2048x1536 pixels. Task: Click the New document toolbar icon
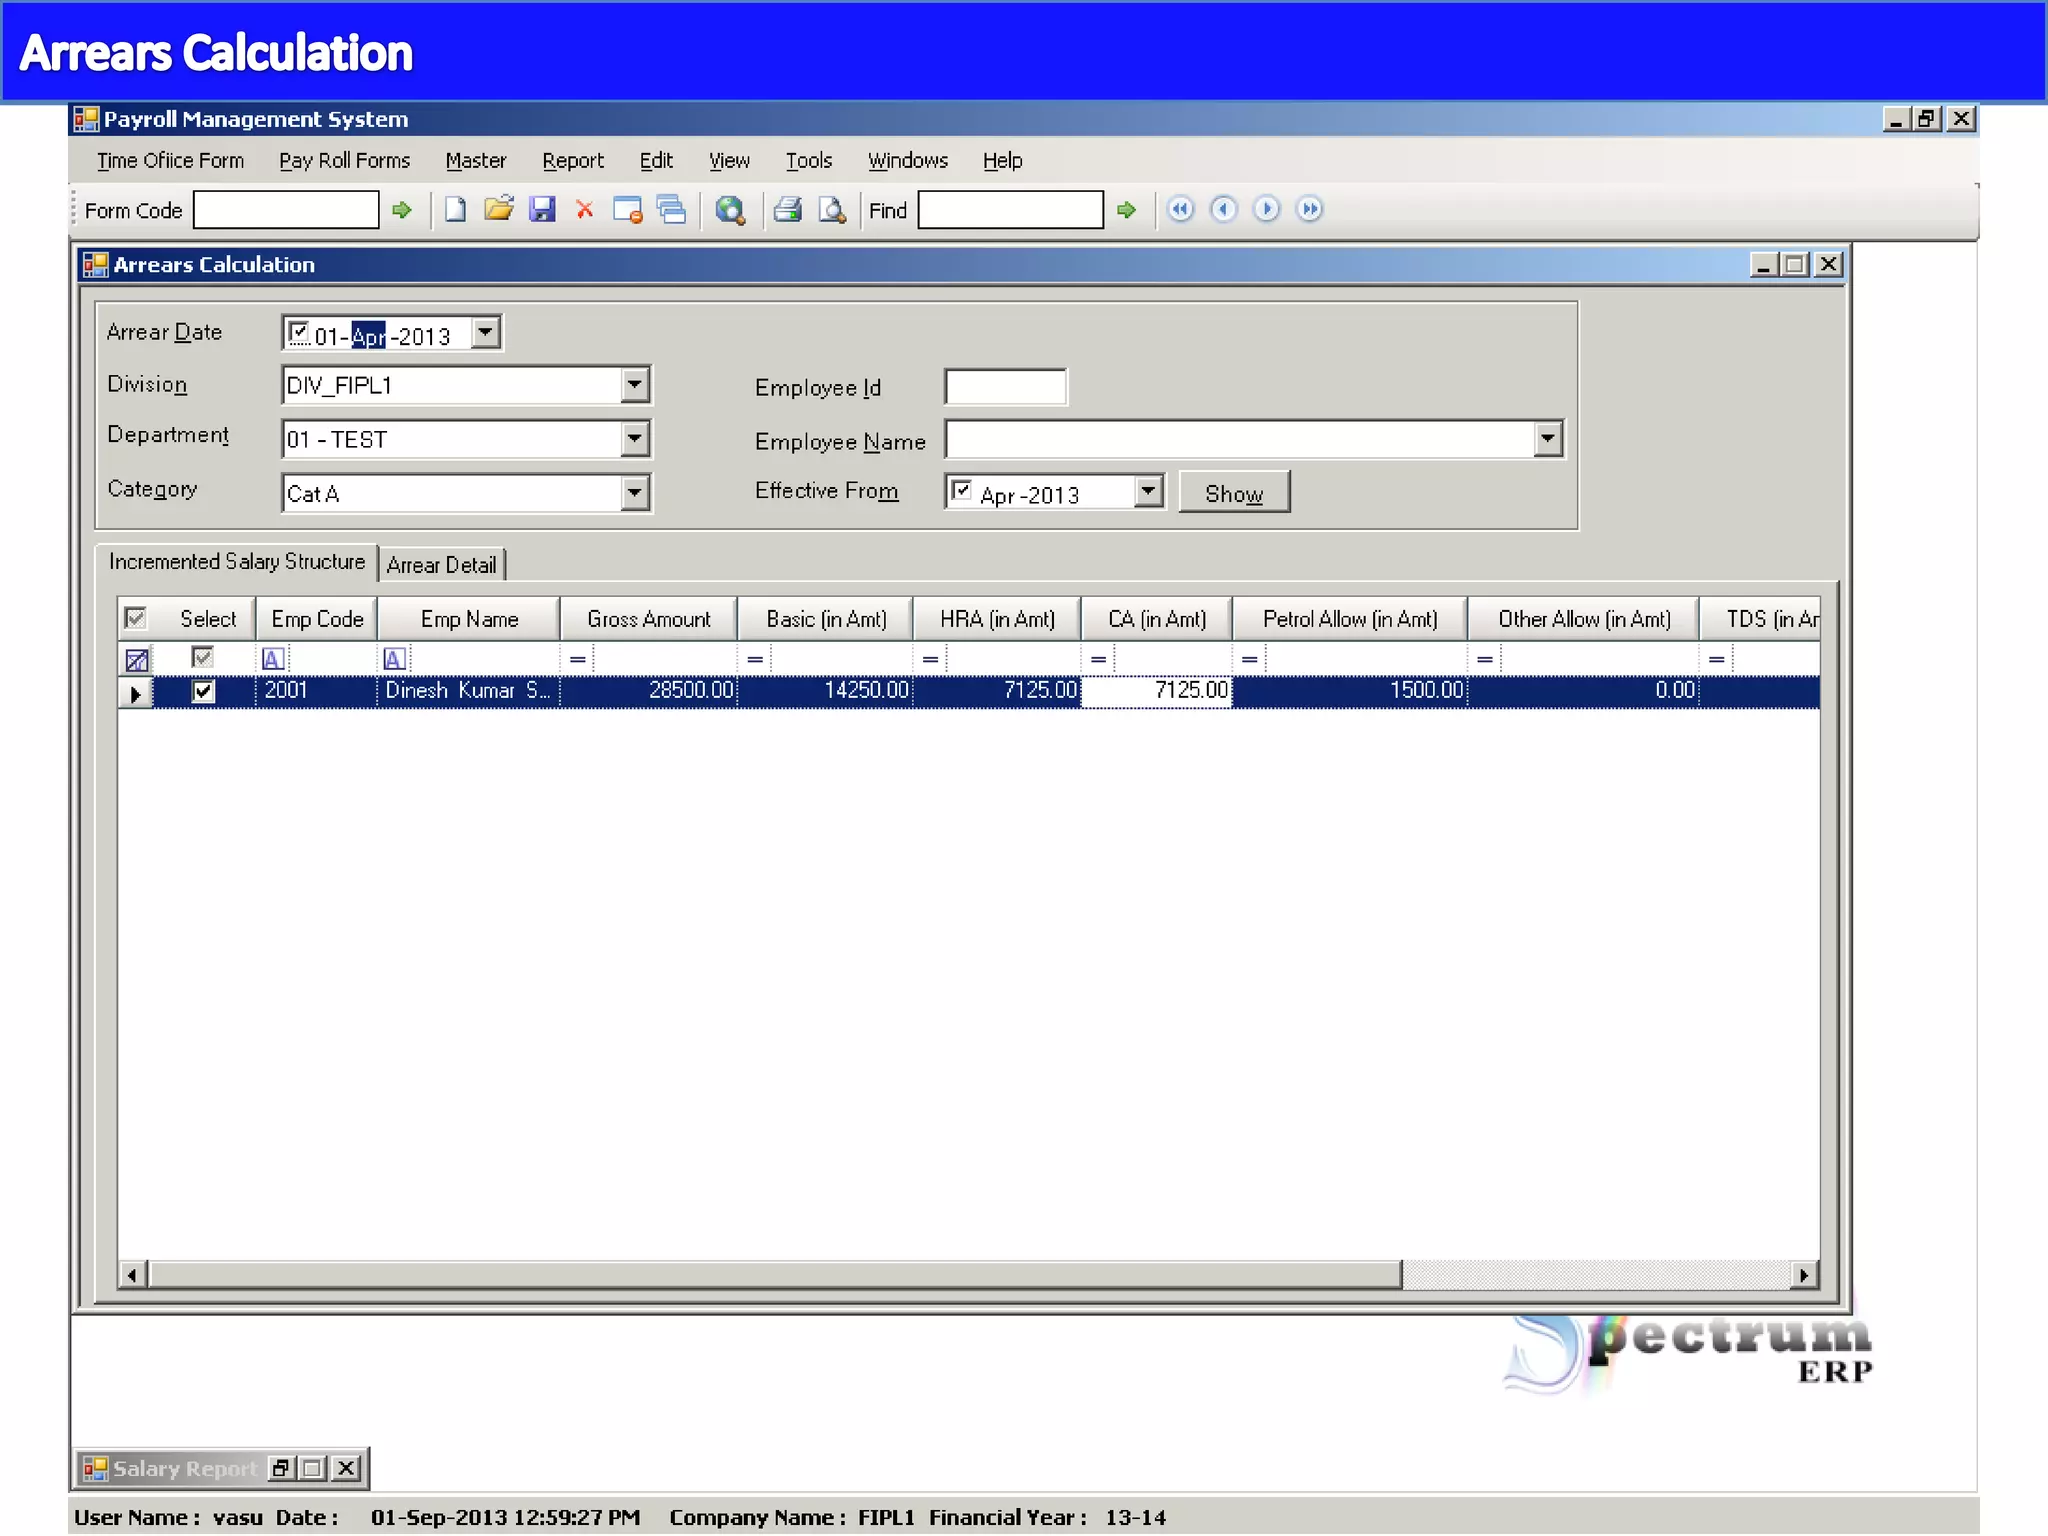point(455,210)
